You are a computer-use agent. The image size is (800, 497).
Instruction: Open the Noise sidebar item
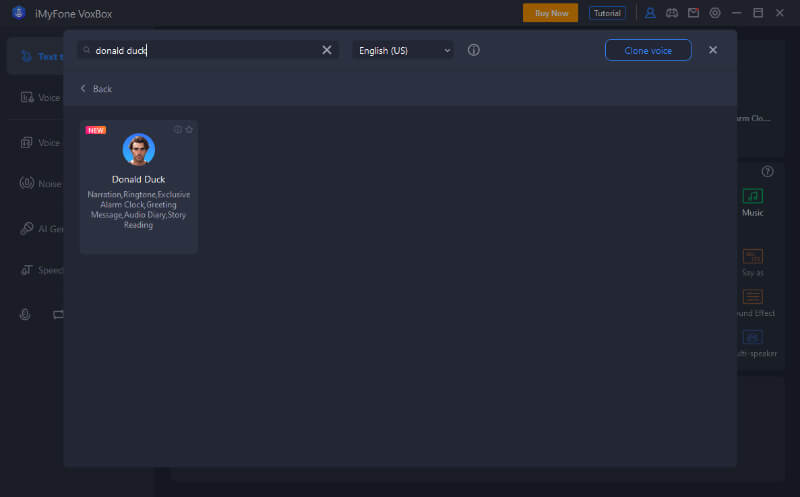[40, 183]
